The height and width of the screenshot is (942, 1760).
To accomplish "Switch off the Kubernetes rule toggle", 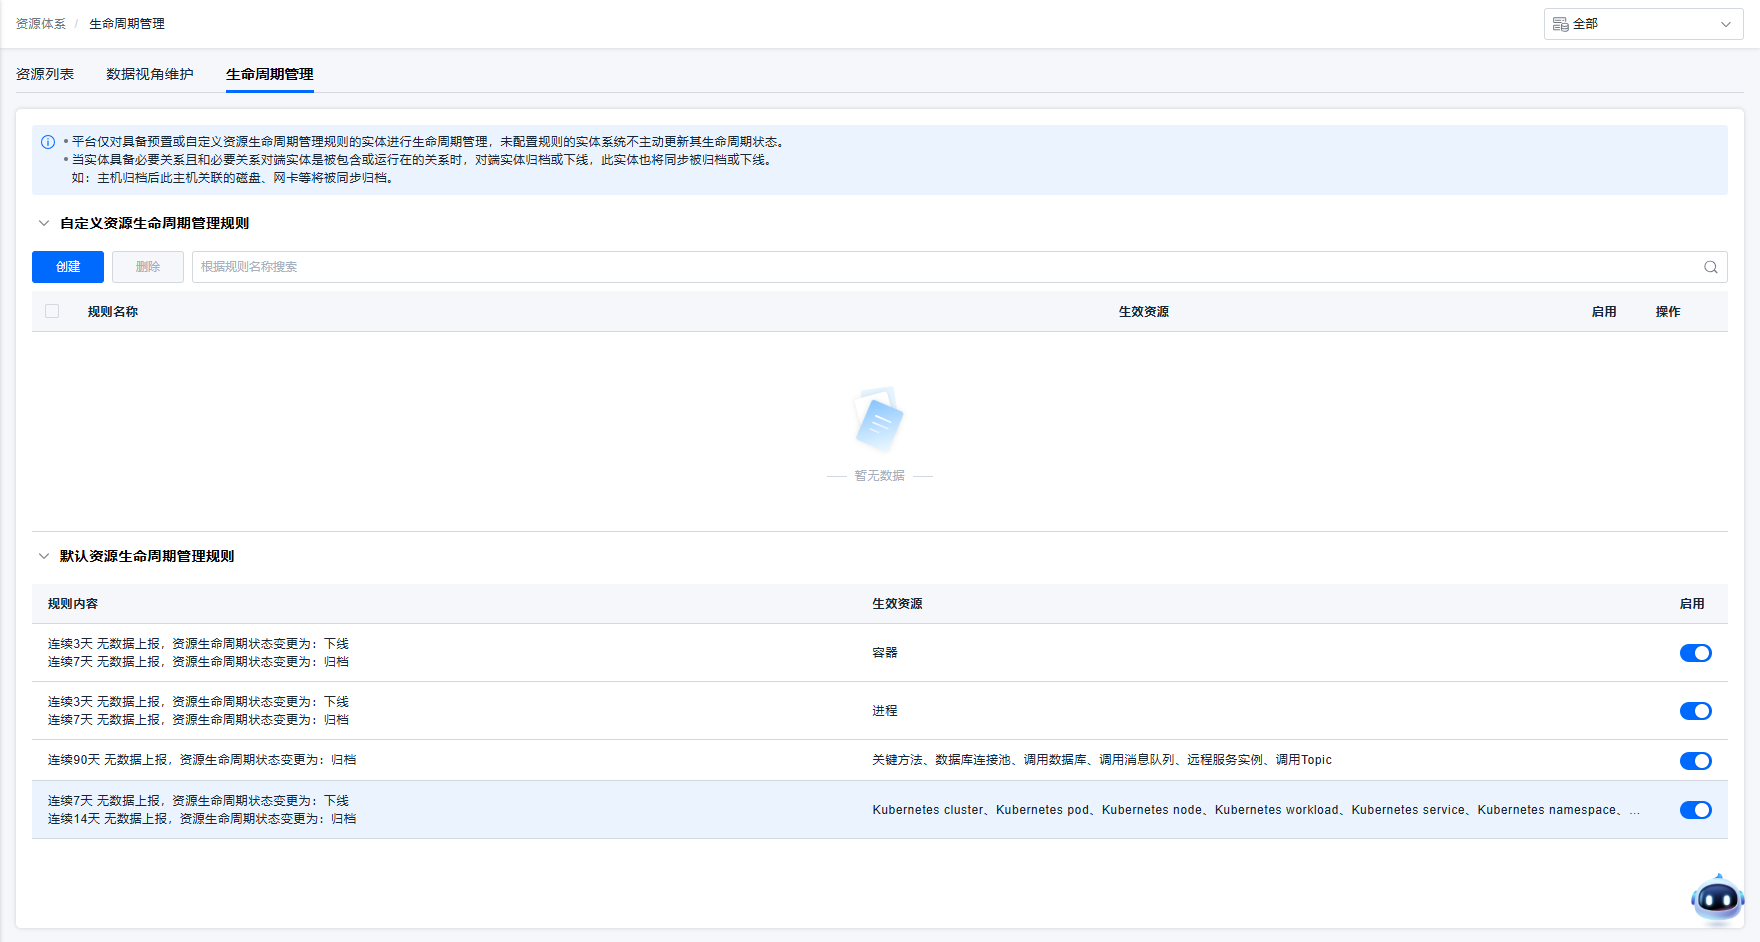I will coord(1695,810).
